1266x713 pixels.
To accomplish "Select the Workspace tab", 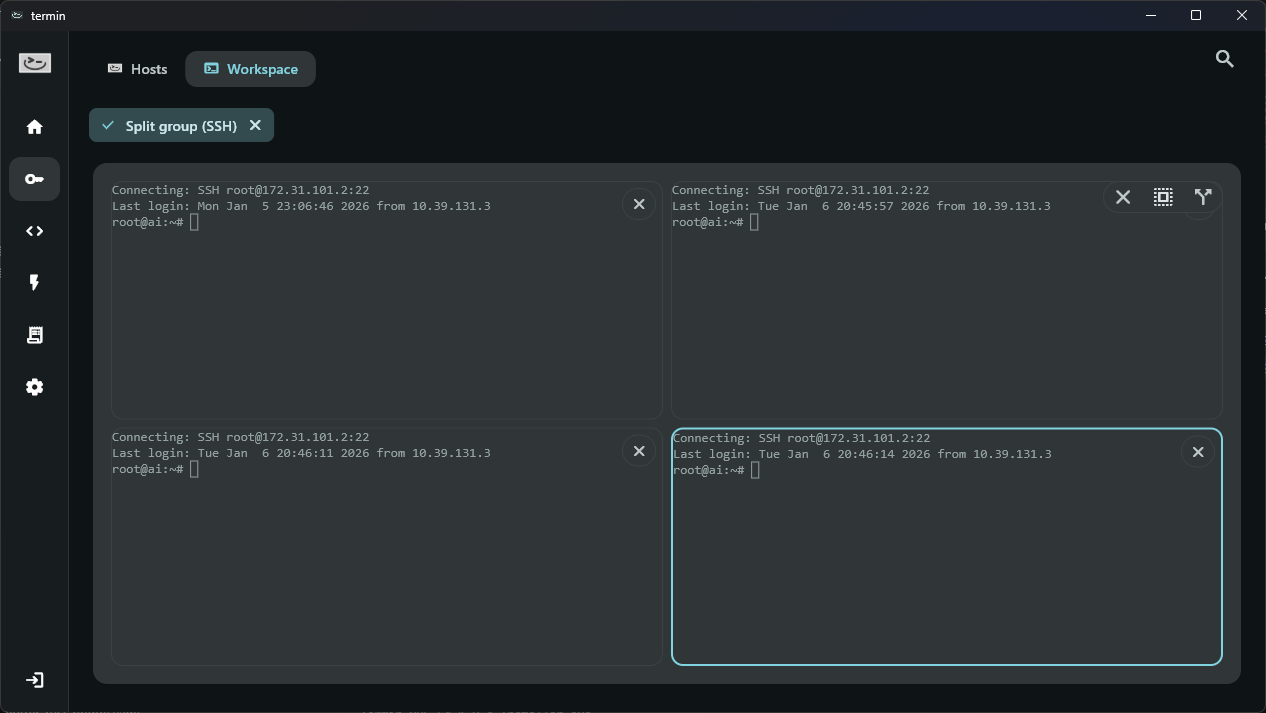I will (251, 69).
